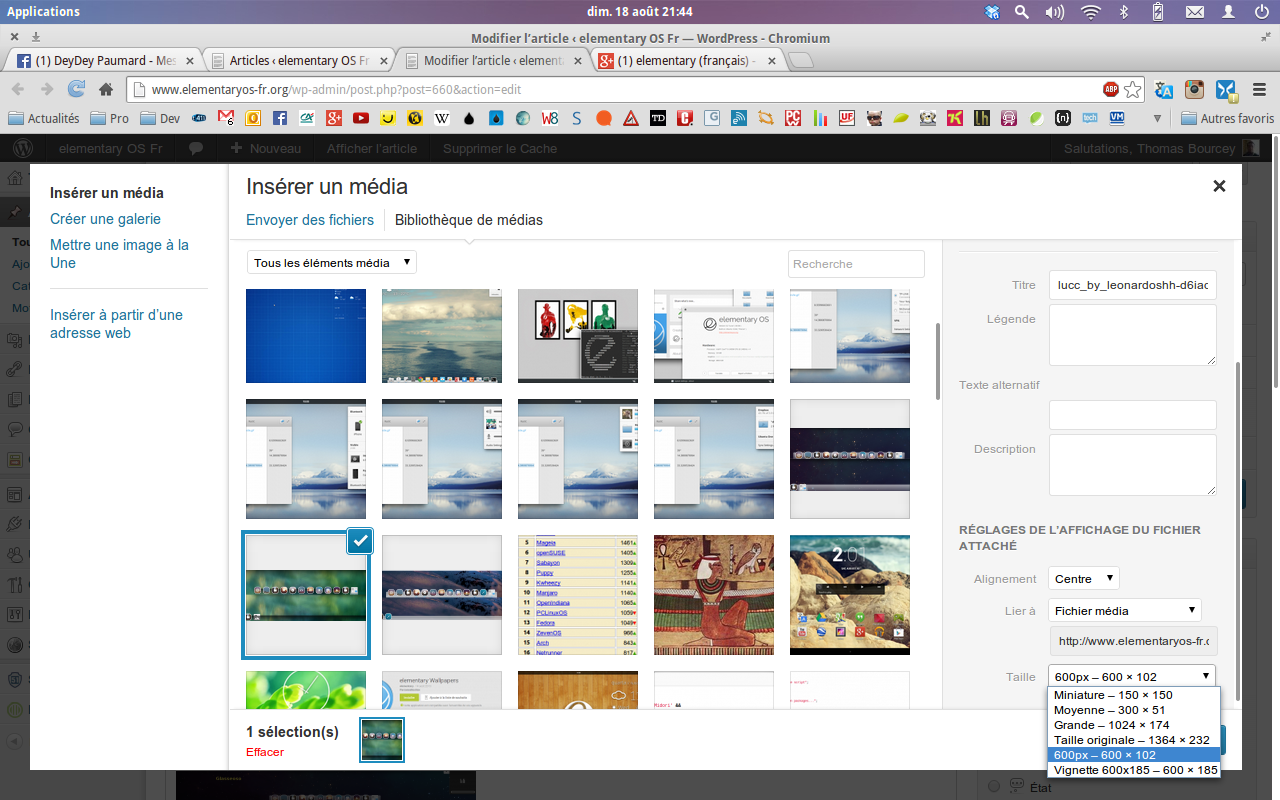Click the Créer une galerie link
Screen dimensions: 1280x800
click(105, 219)
